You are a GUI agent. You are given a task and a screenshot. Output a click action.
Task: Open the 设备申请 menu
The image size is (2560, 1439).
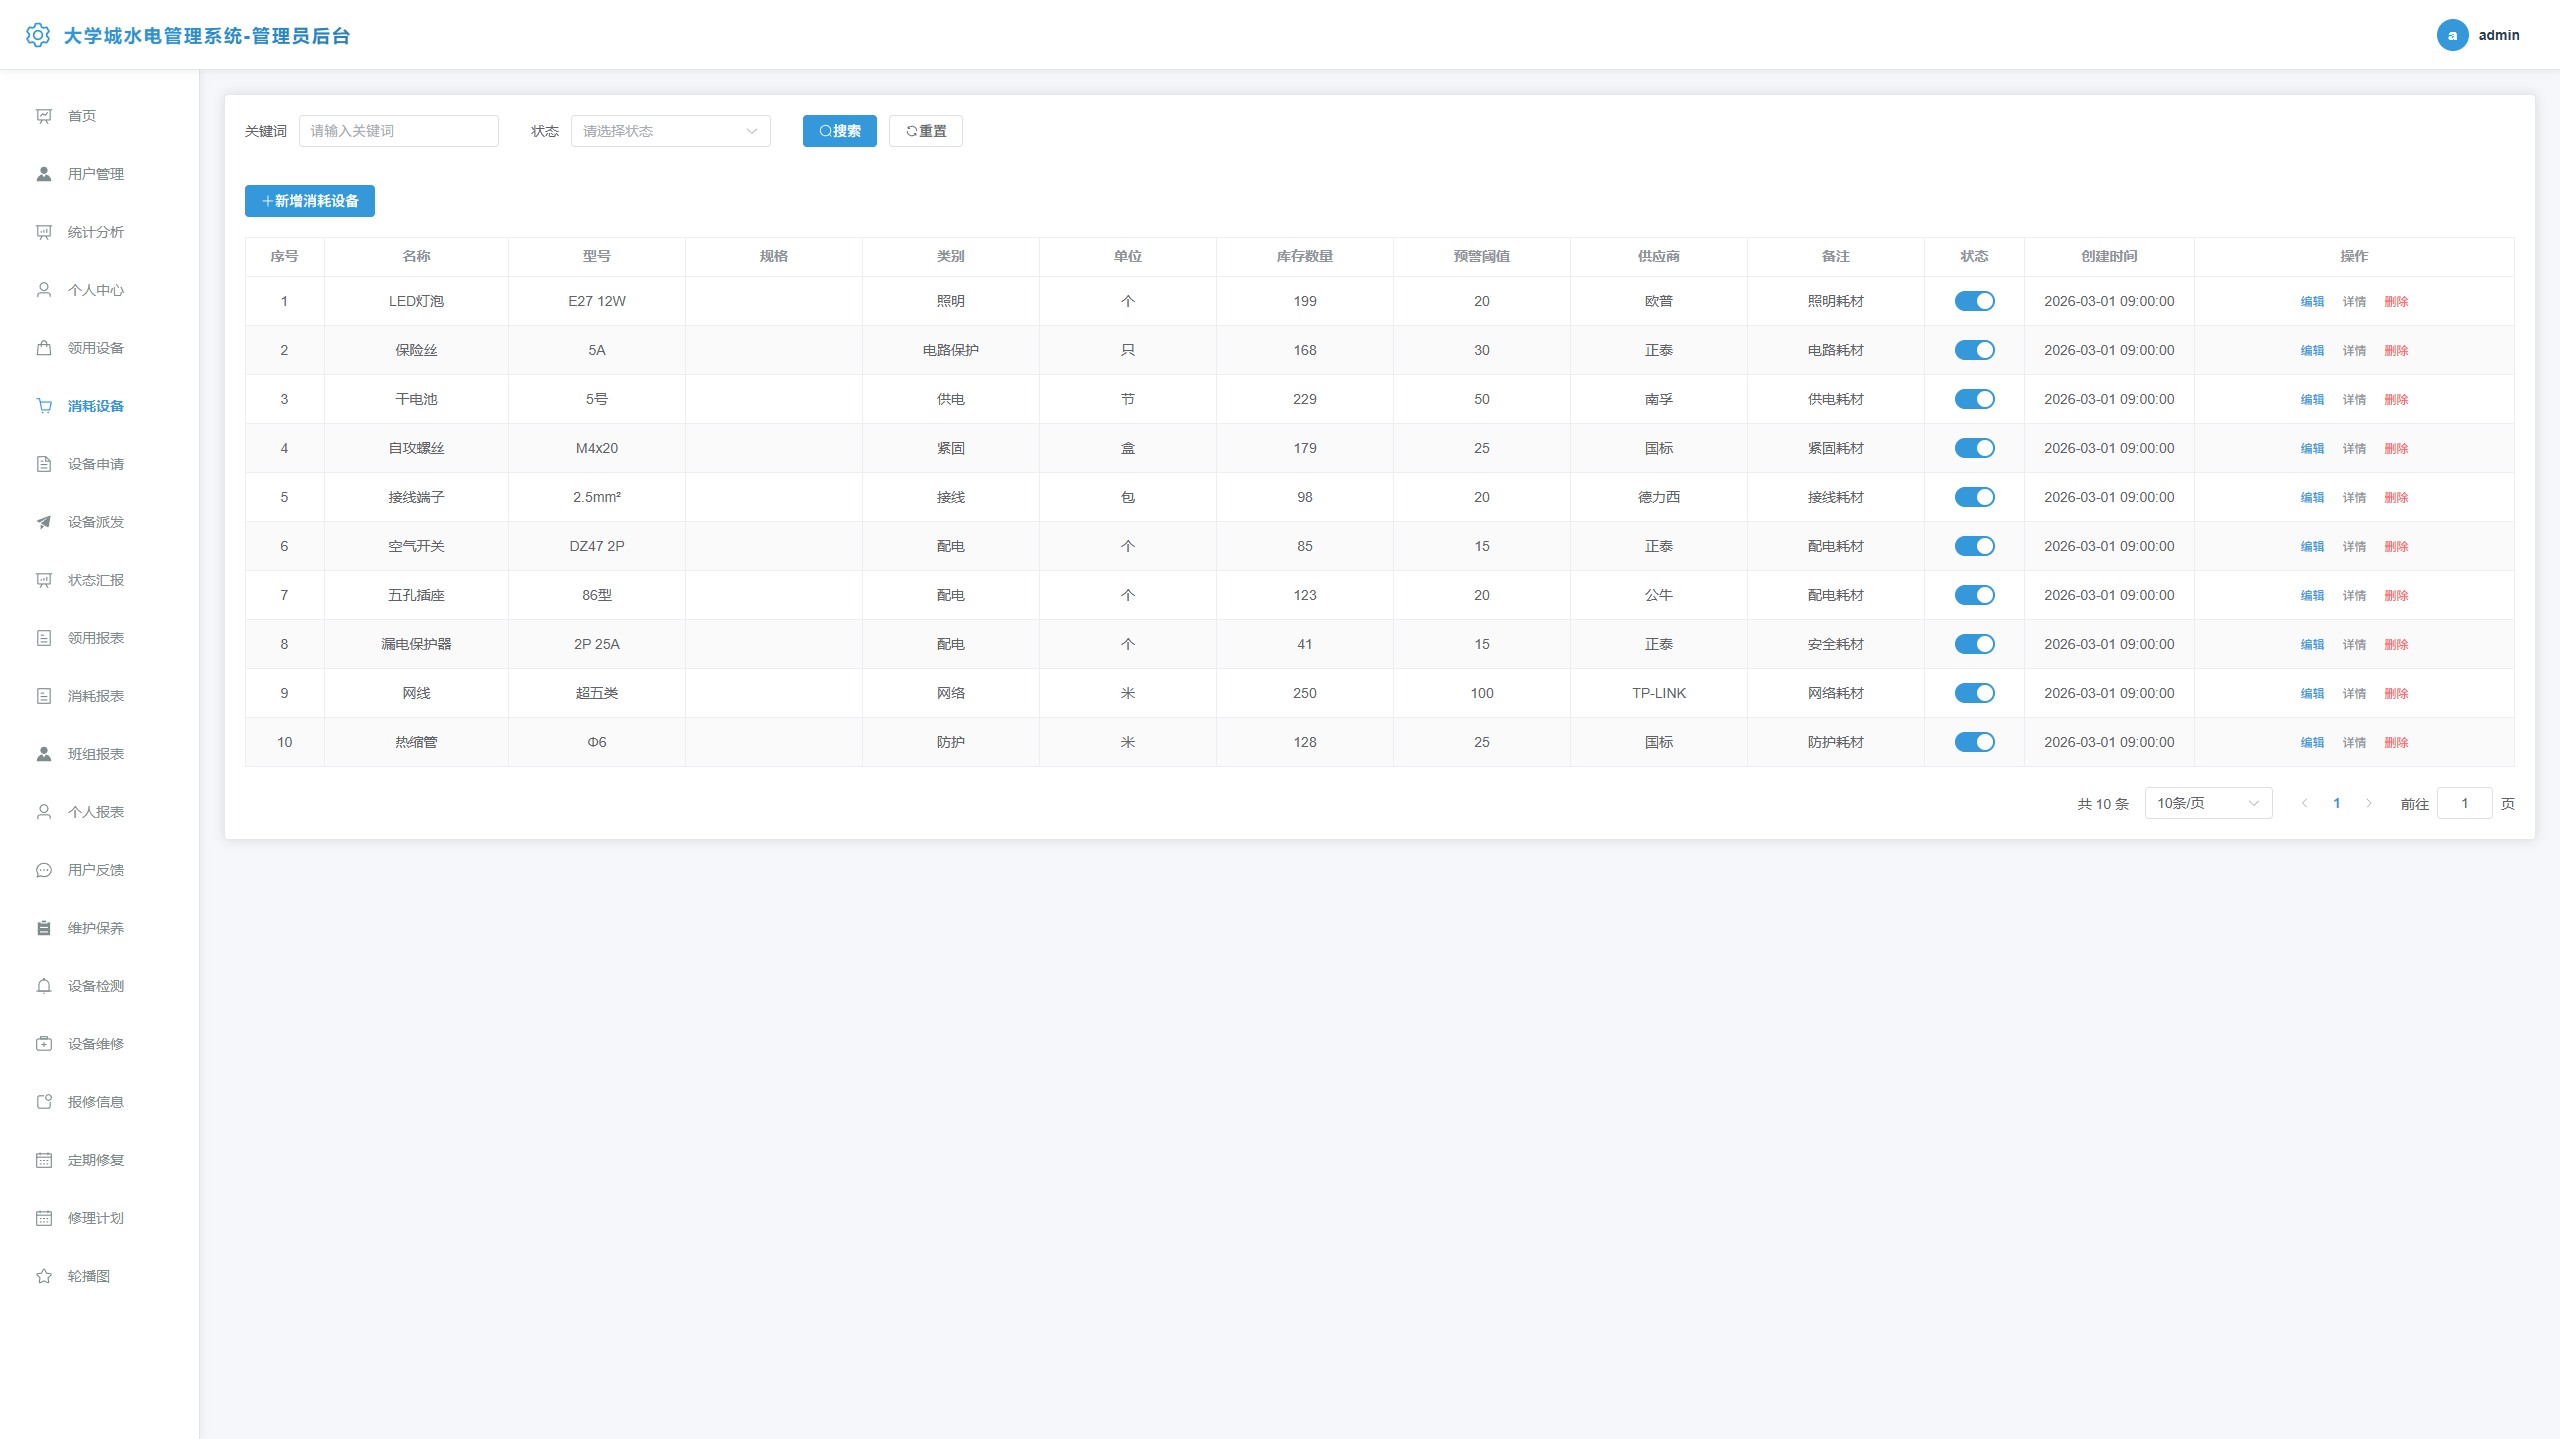click(x=96, y=464)
